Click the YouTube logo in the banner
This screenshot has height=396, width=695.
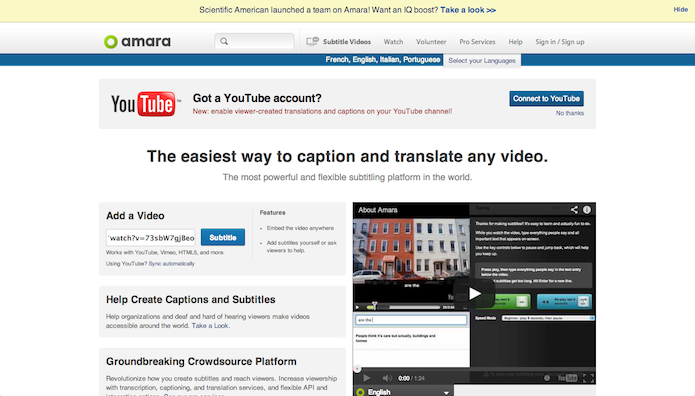click(145, 104)
